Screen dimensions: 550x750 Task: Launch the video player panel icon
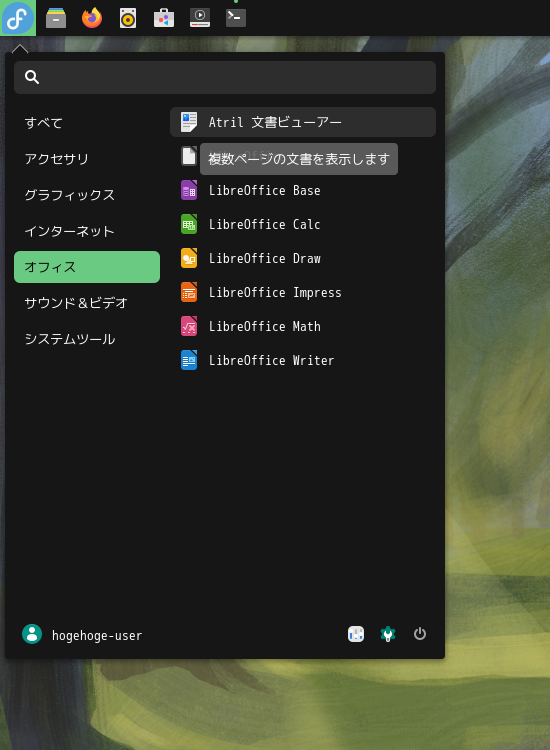[x=200, y=18]
